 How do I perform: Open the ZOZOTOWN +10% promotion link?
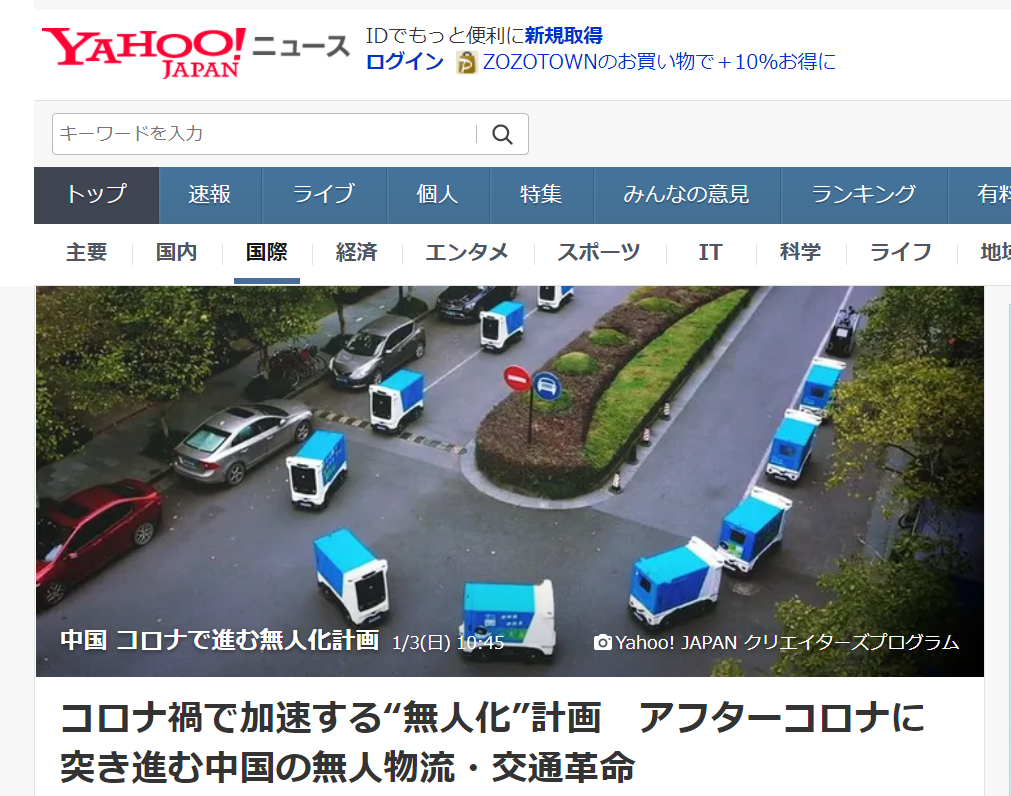click(659, 62)
